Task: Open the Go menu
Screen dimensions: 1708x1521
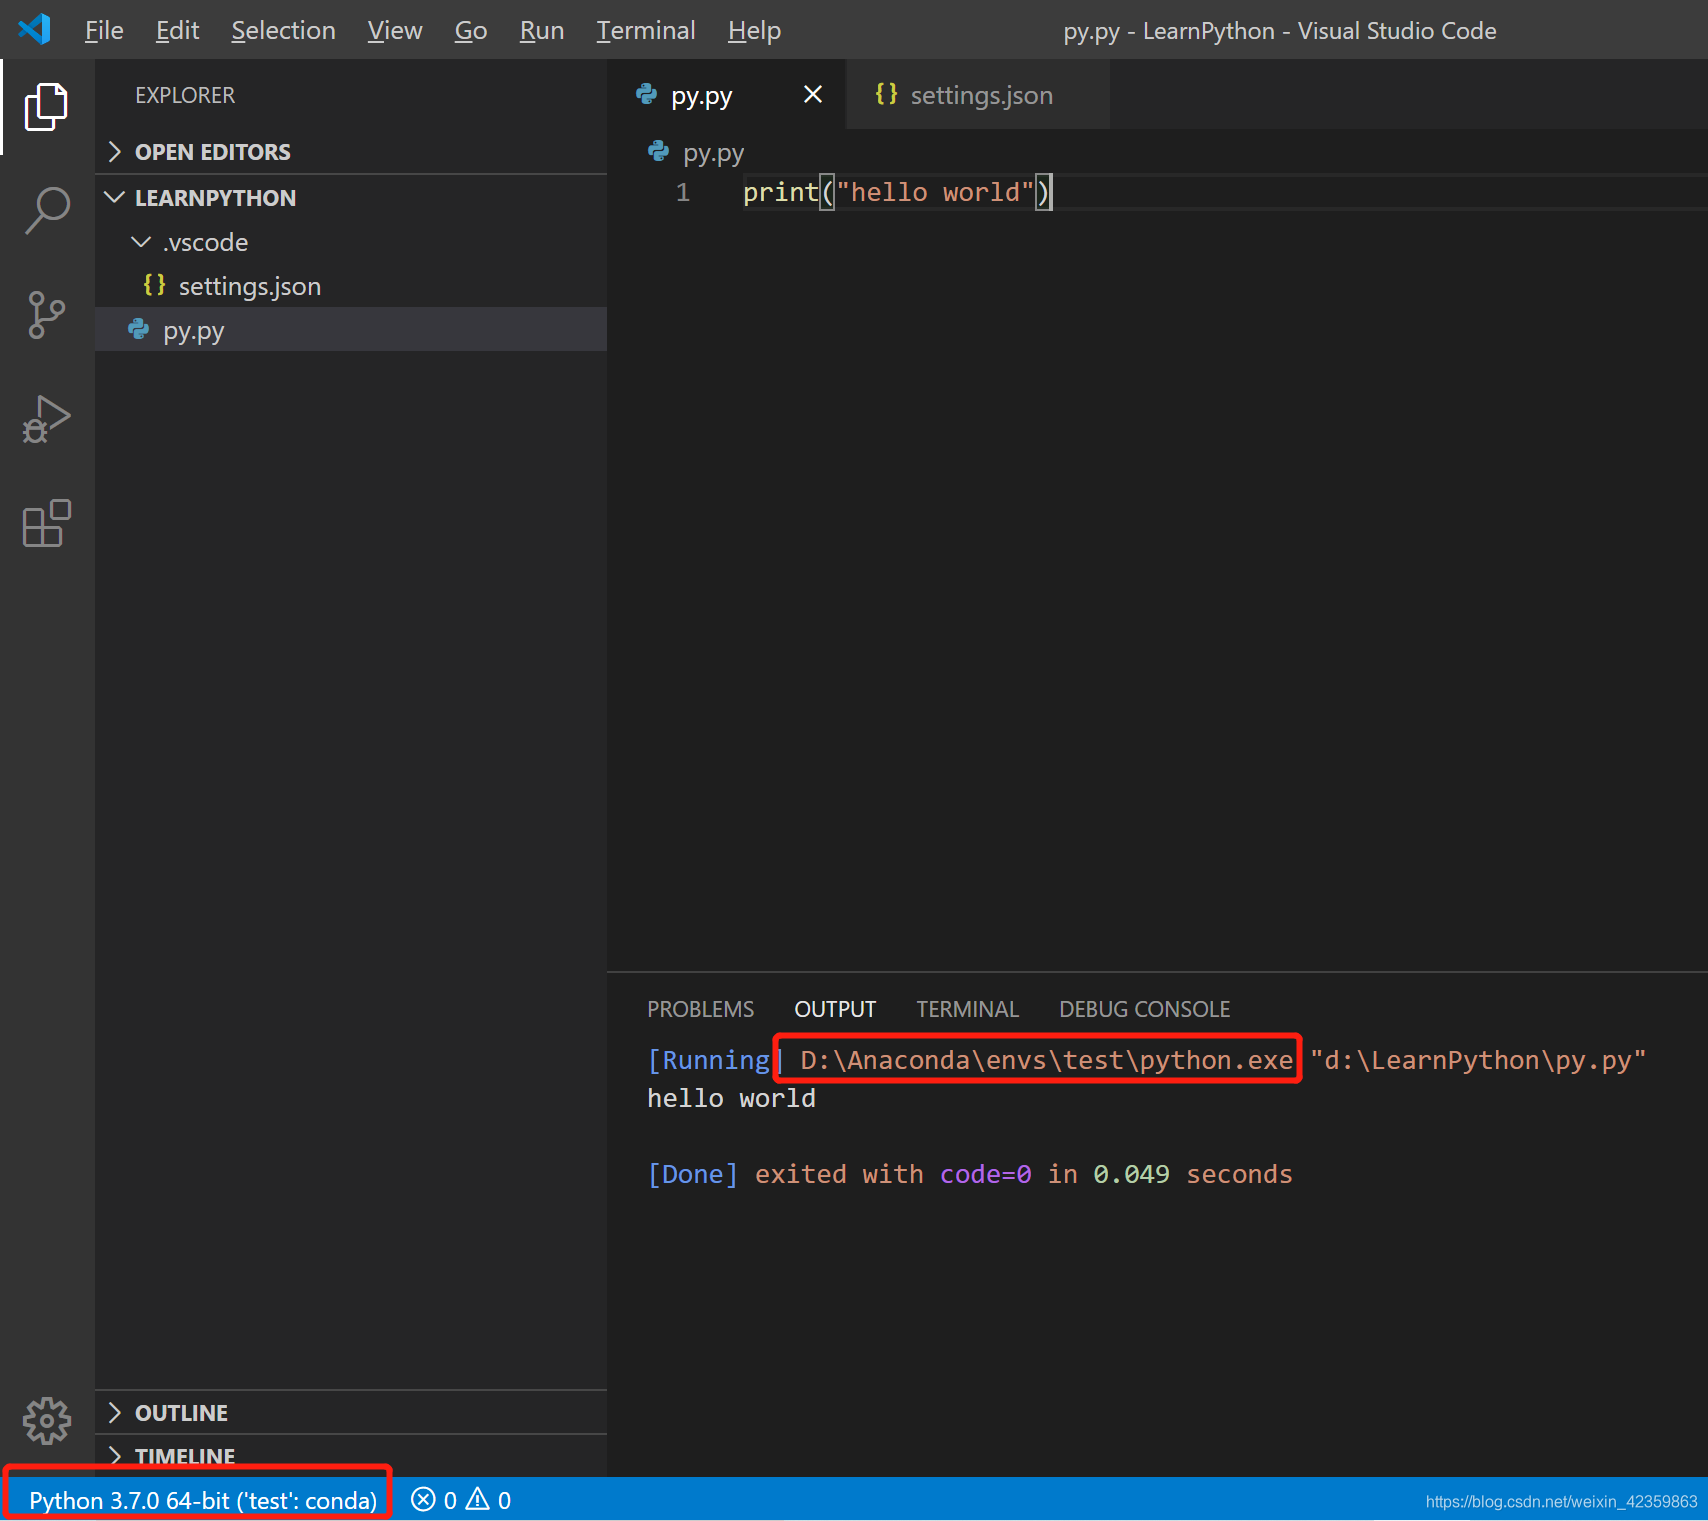Action: [471, 31]
